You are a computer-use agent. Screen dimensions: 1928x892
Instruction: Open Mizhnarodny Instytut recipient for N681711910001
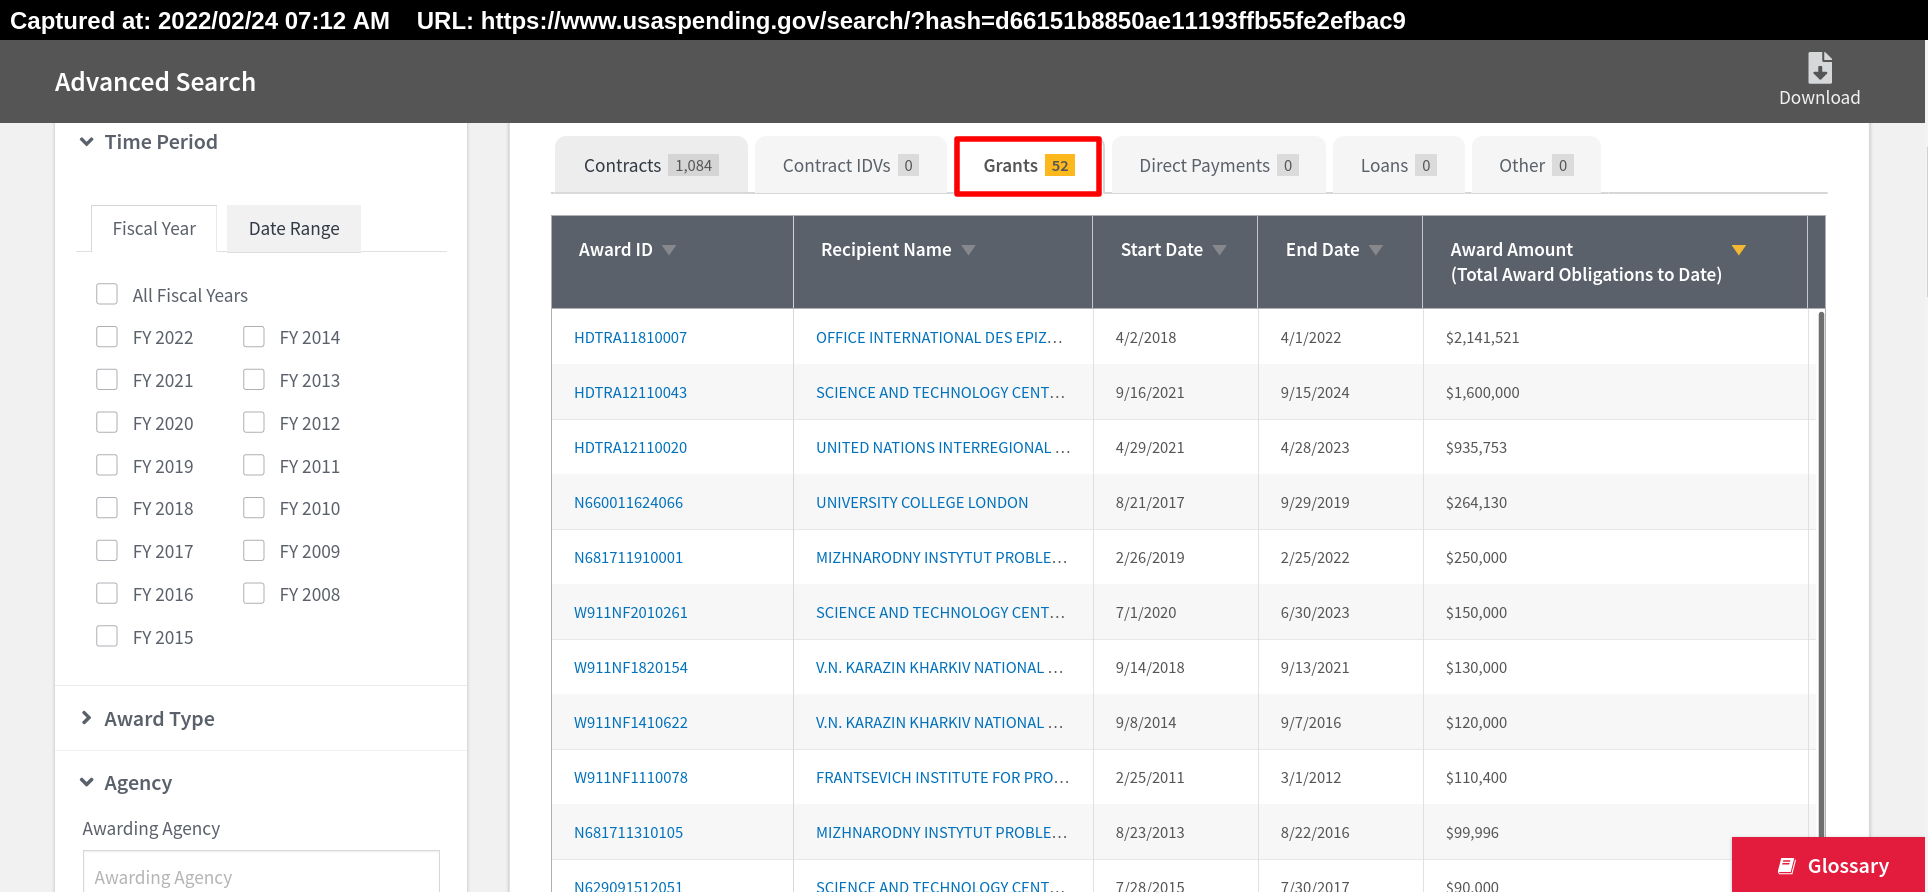point(941,558)
